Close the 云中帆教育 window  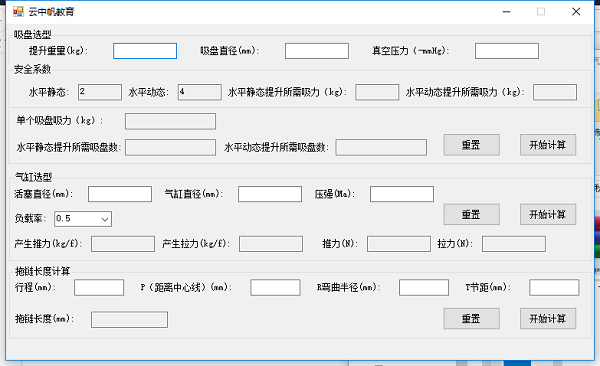coord(576,11)
